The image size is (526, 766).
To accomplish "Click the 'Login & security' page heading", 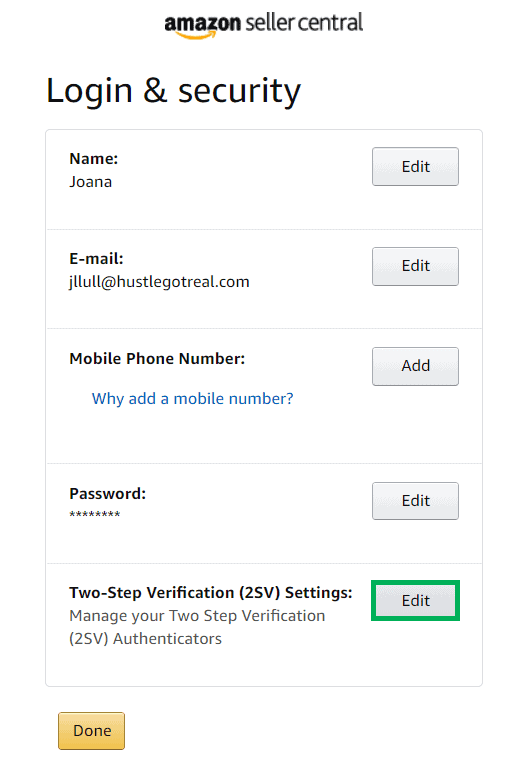I will [x=173, y=91].
